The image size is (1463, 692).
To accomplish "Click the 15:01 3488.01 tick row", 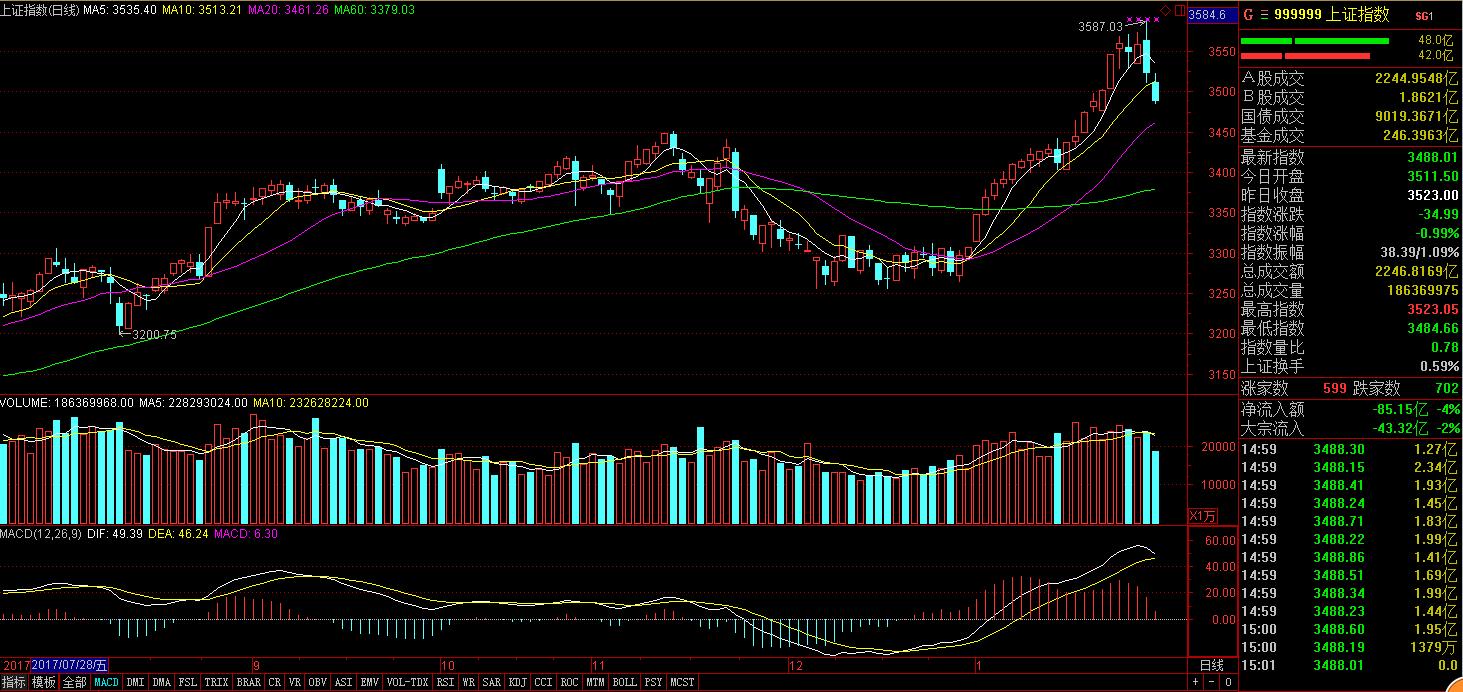I will pos(1350,665).
